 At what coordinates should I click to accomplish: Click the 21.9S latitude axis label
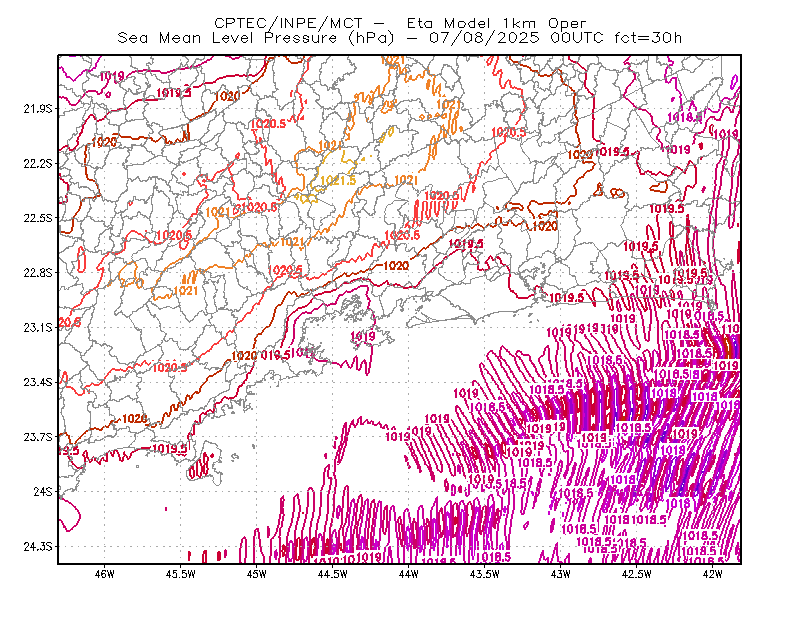[x=38, y=109]
